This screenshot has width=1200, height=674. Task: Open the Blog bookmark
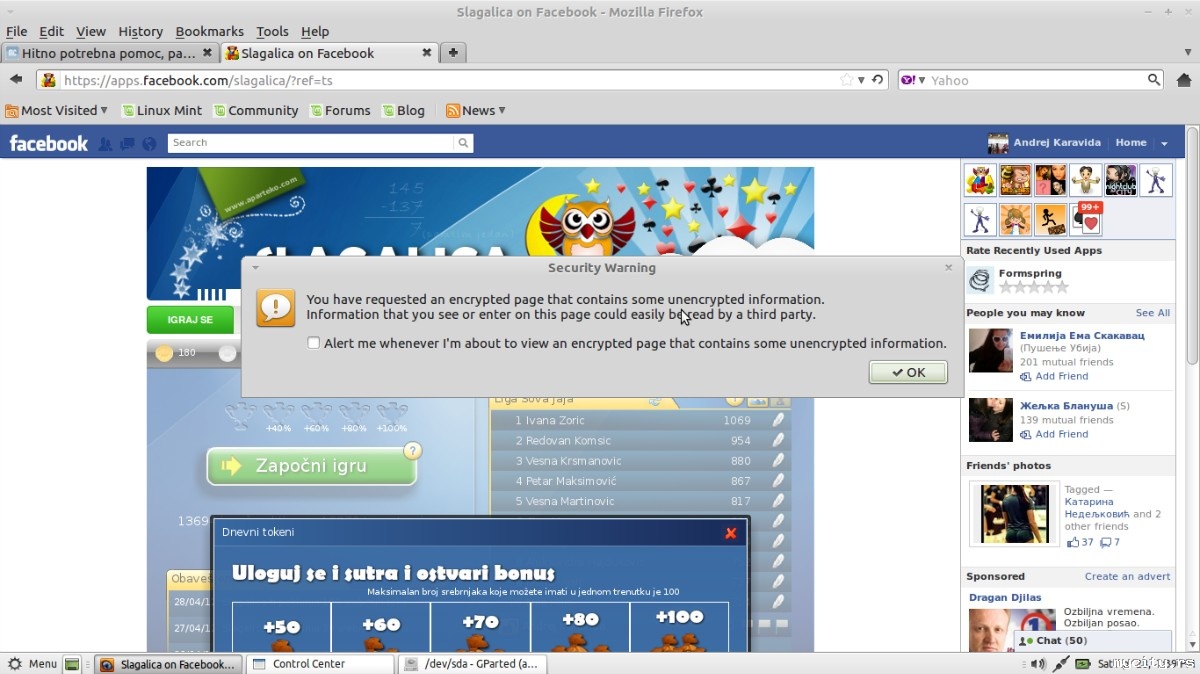403,110
